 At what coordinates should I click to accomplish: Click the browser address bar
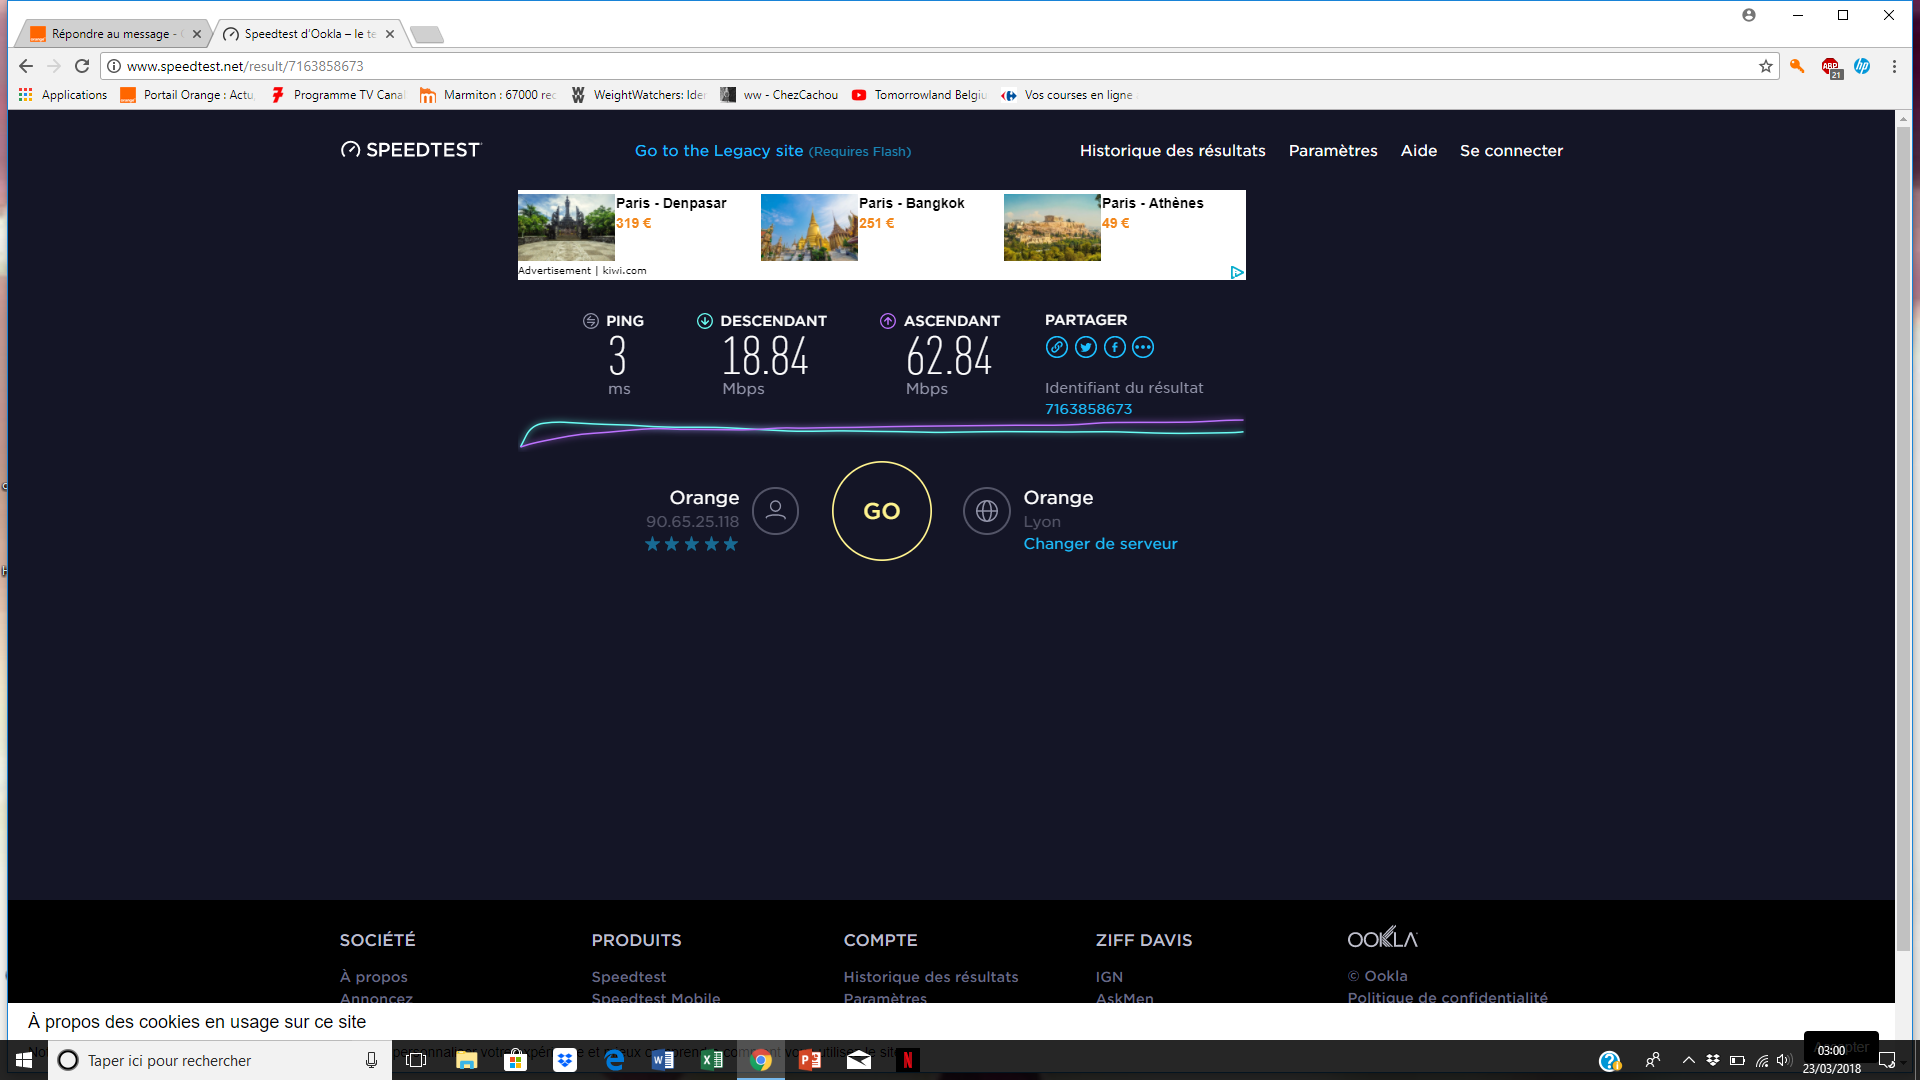pyautogui.click(x=600, y=66)
